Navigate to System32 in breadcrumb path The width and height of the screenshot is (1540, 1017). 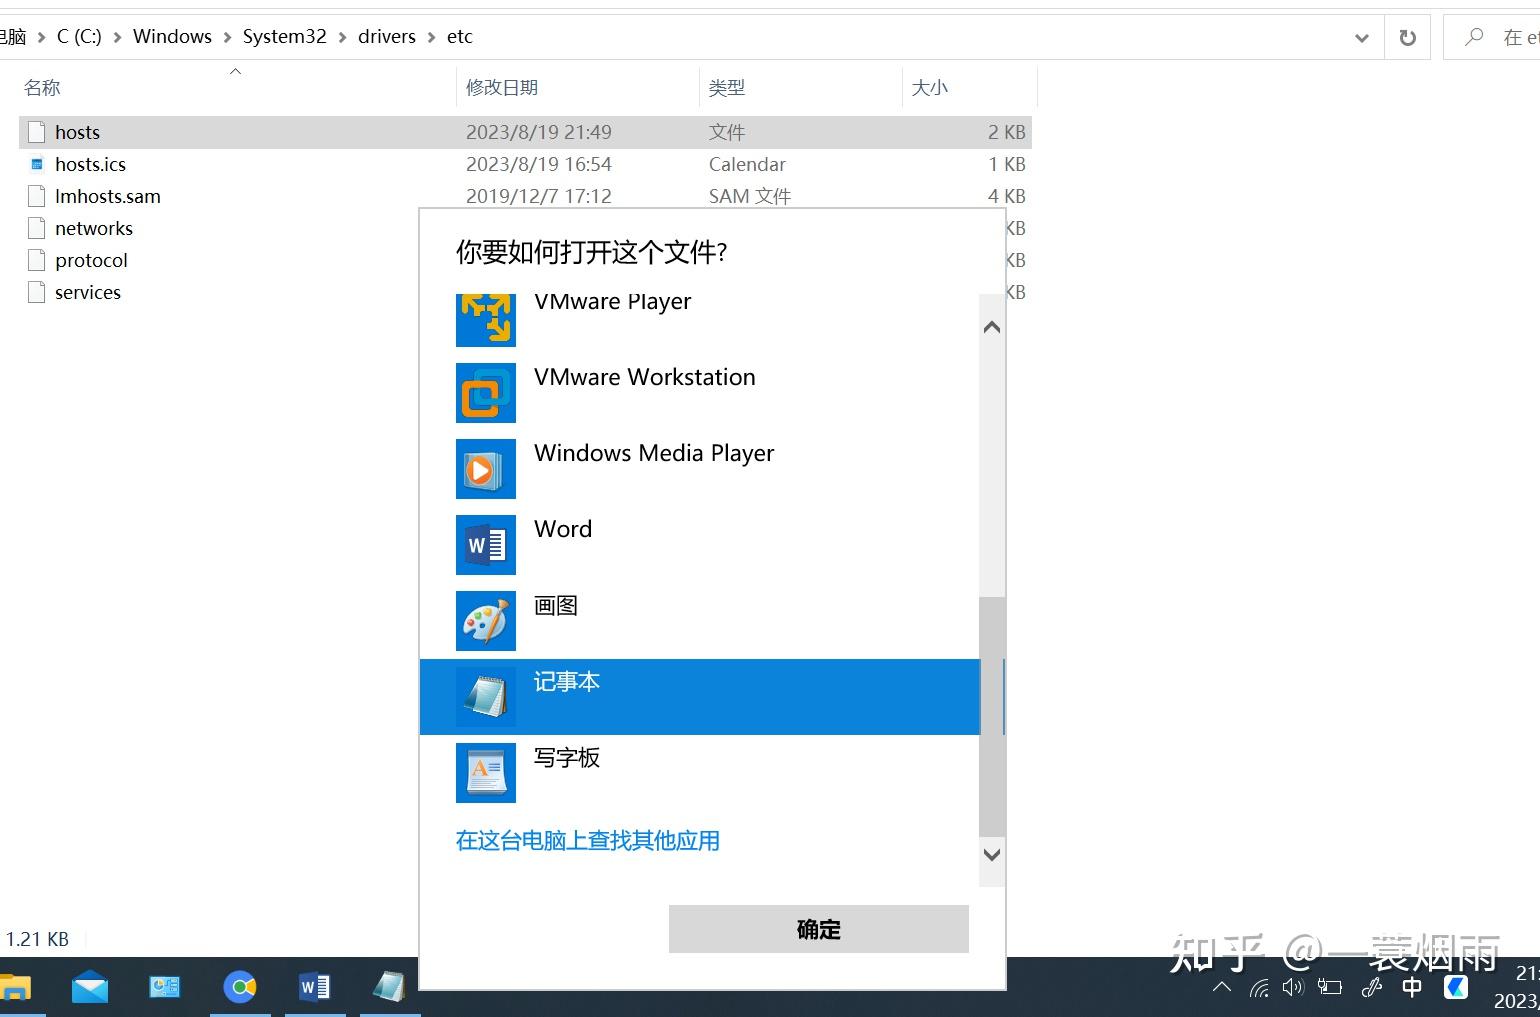[x=284, y=37]
